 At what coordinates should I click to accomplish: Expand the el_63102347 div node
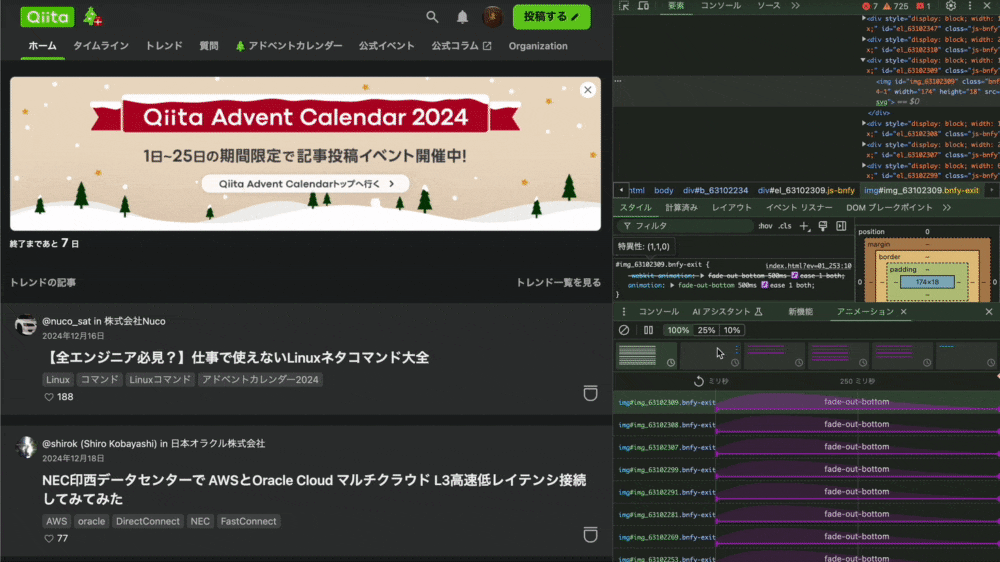[x=864, y=18]
